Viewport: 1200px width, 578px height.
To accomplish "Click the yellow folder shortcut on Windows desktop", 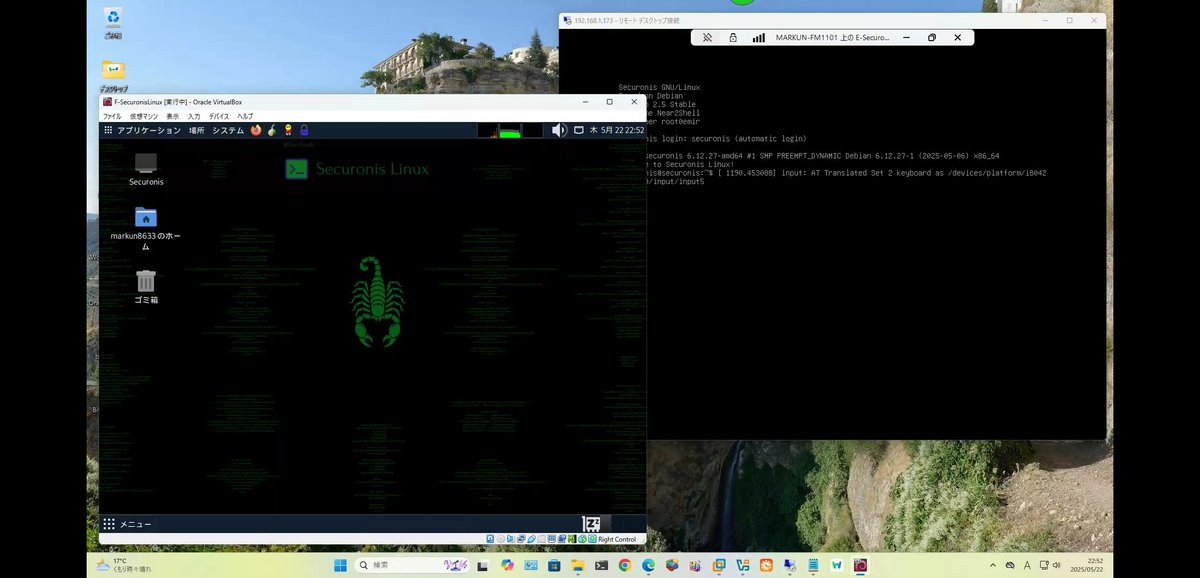I will point(113,75).
